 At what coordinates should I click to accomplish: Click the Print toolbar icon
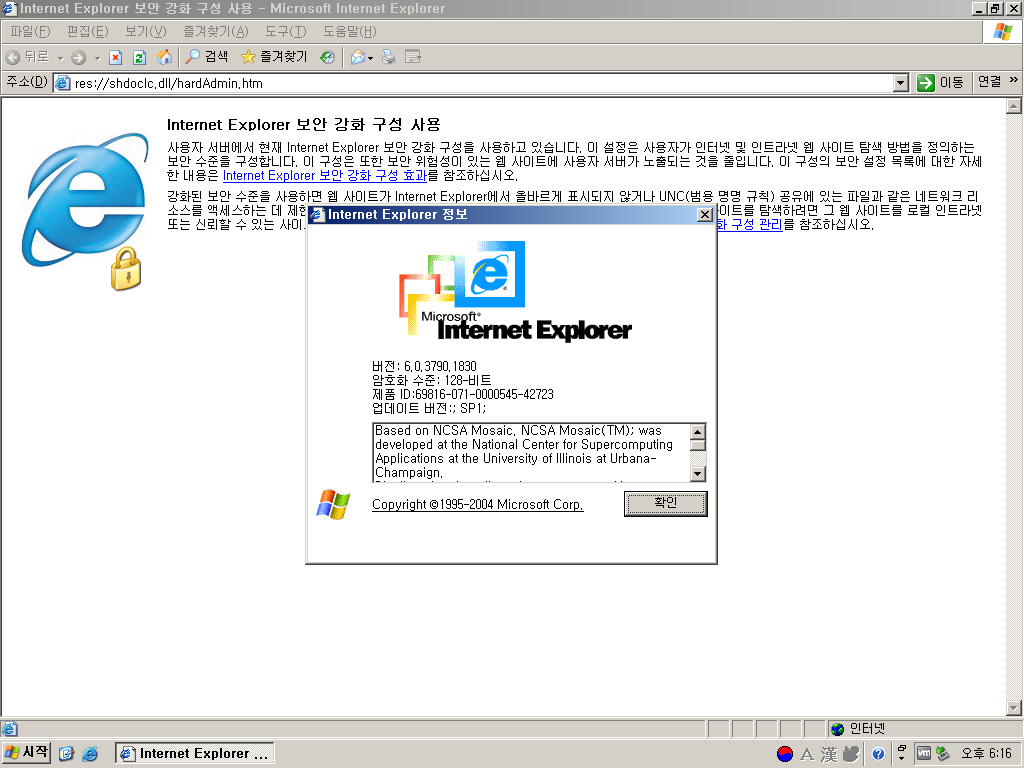coord(389,57)
